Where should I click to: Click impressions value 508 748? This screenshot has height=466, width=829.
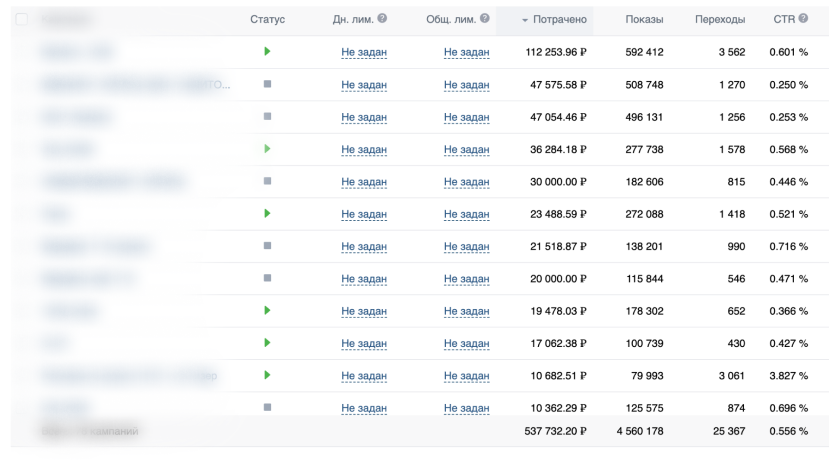coord(644,85)
